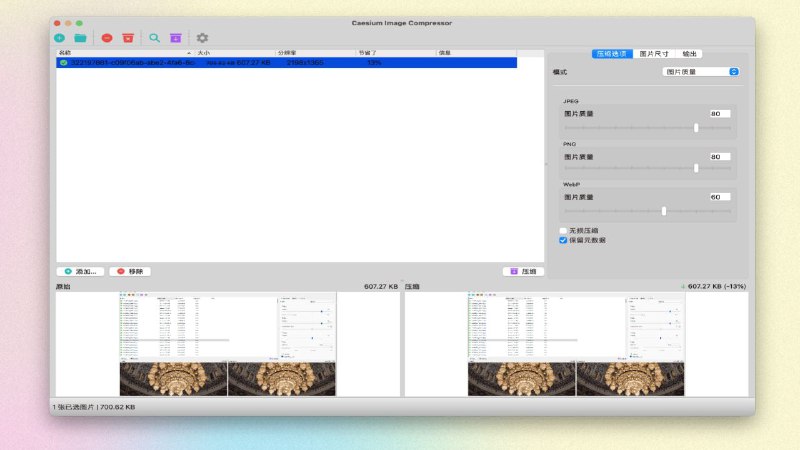
Task: Sort the list by the 名称 column header
Action: (x=125, y=53)
